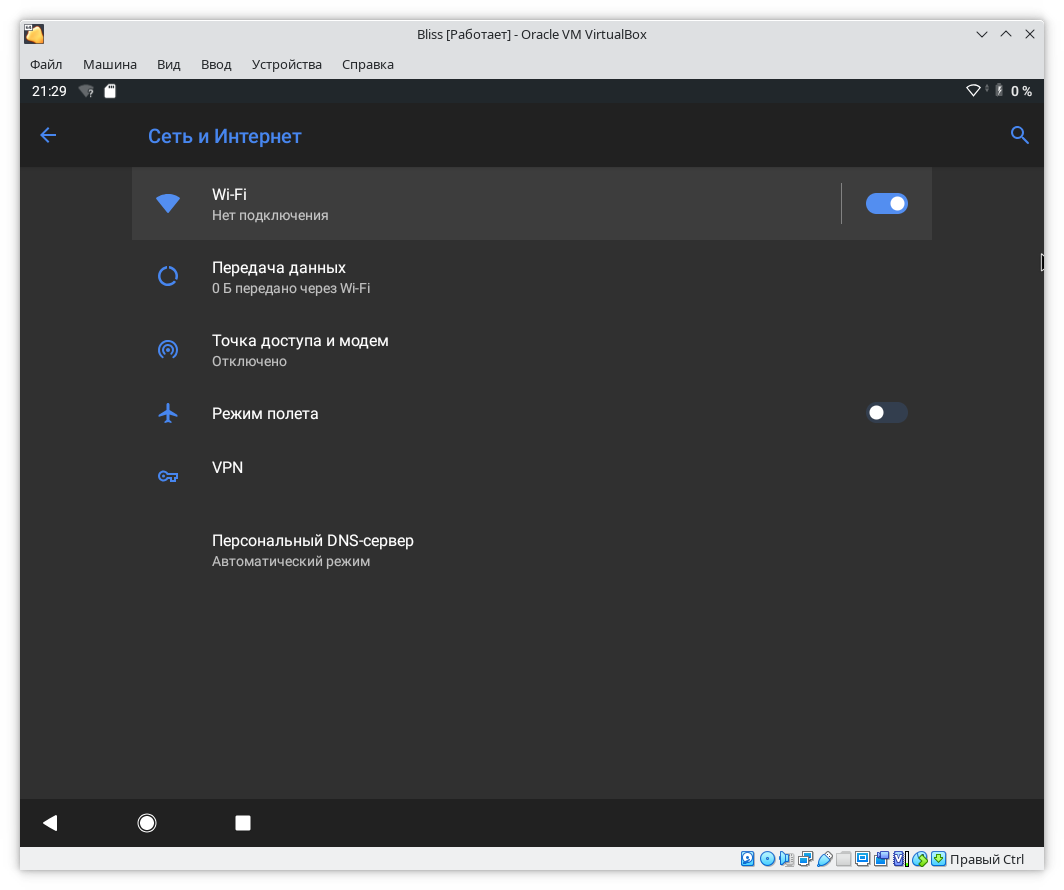Tap the Android back triangle button
The height and width of the screenshot is (890, 1064).
[x=50, y=823]
